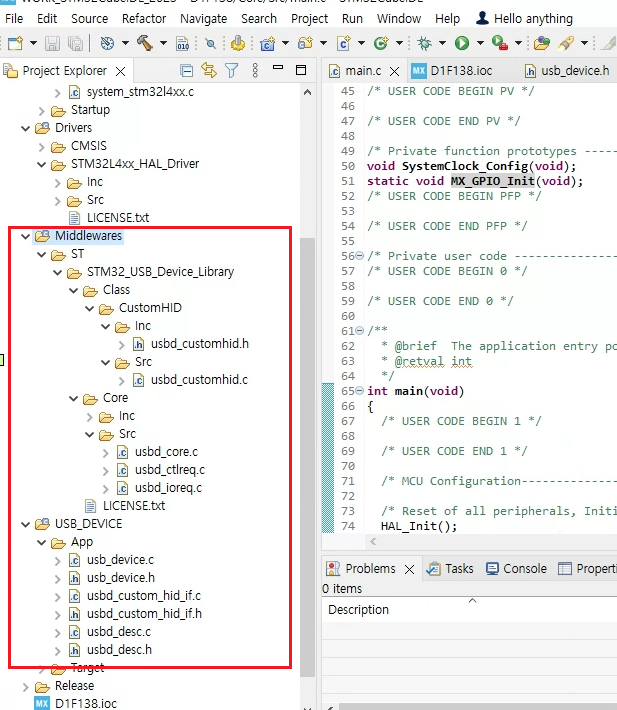Minimize the Project Explorer panel
617x710 pixels.
click(278, 68)
